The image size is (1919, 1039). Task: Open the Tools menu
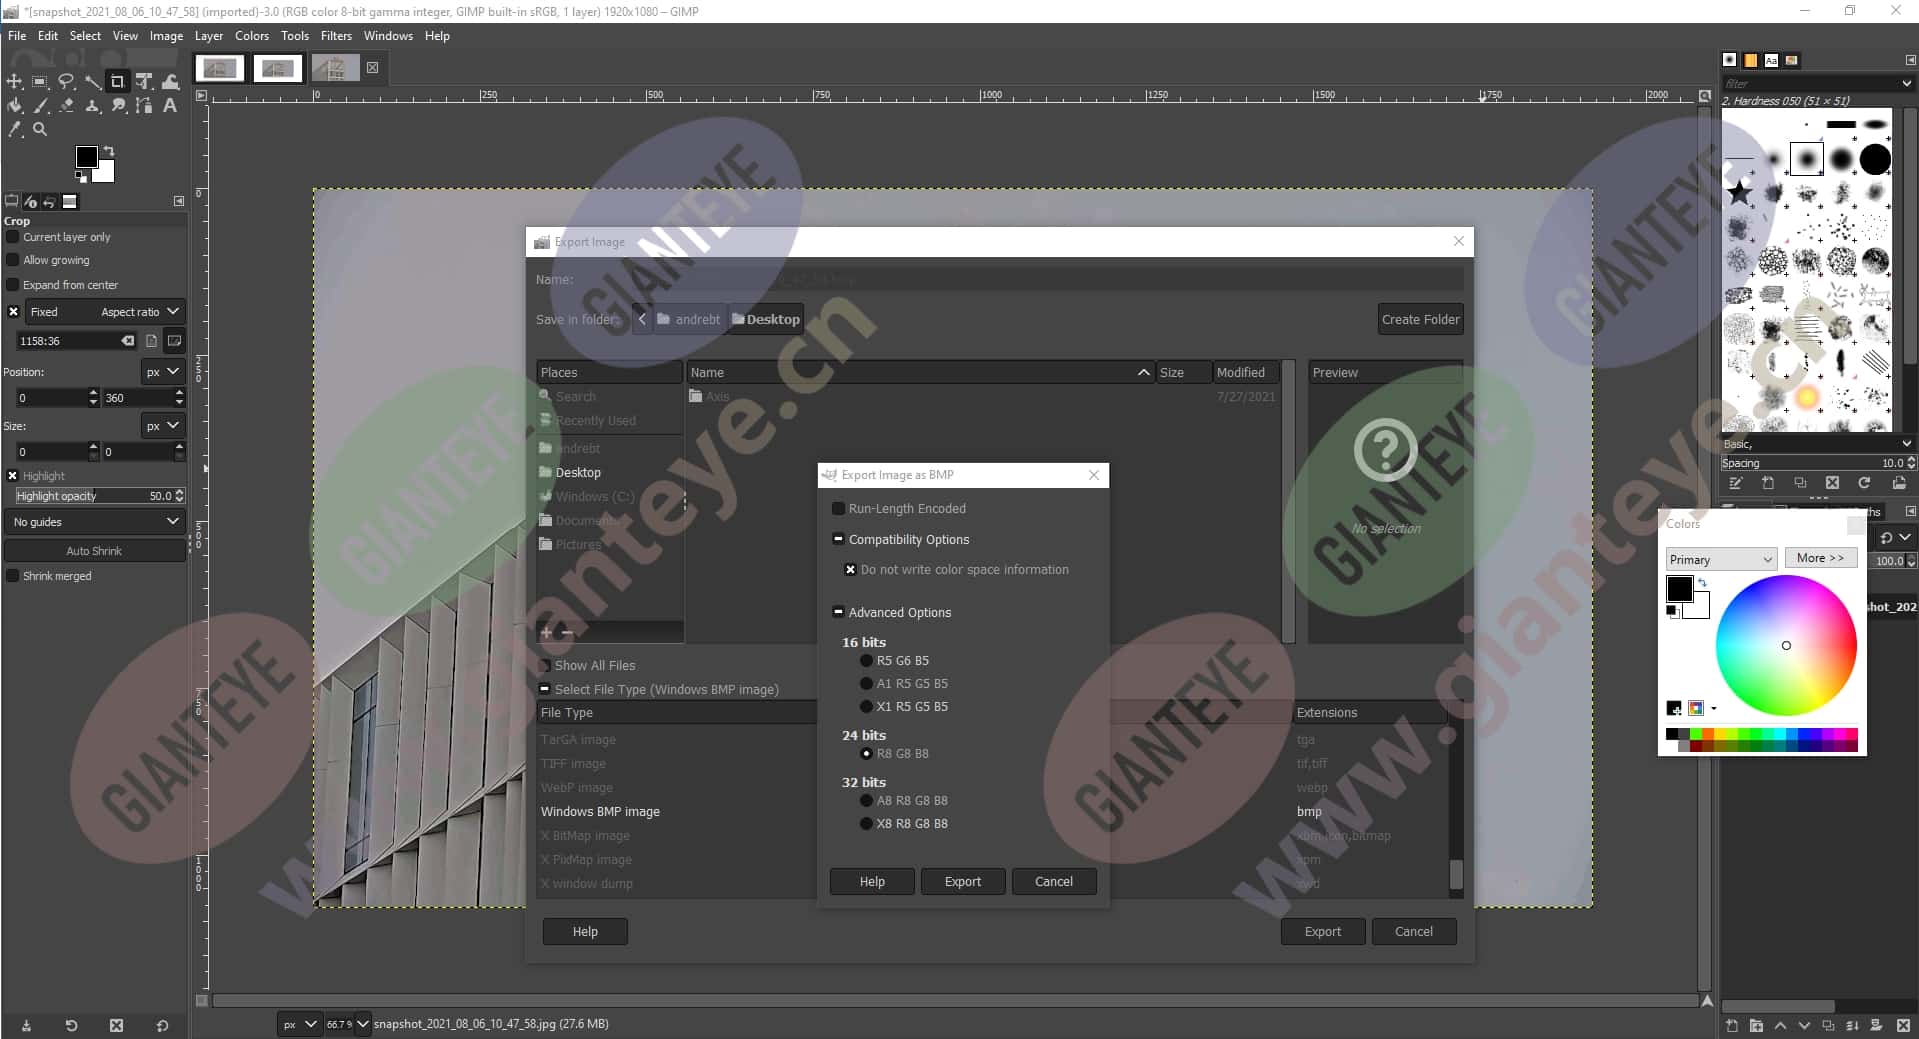coord(295,36)
